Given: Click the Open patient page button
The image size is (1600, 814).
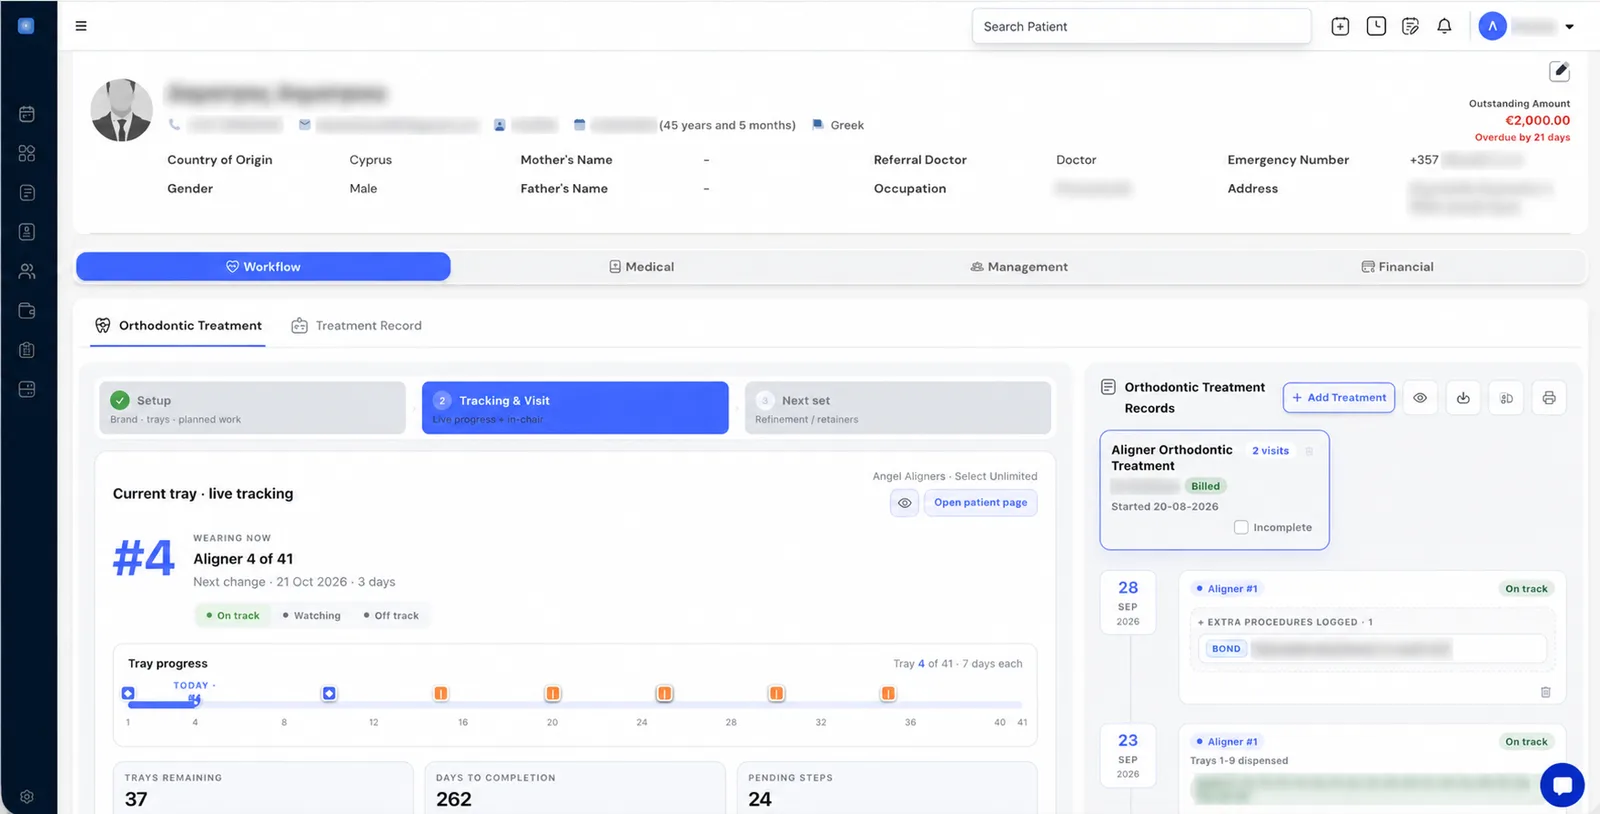Looking at the screenshot, I should (980, 503).
